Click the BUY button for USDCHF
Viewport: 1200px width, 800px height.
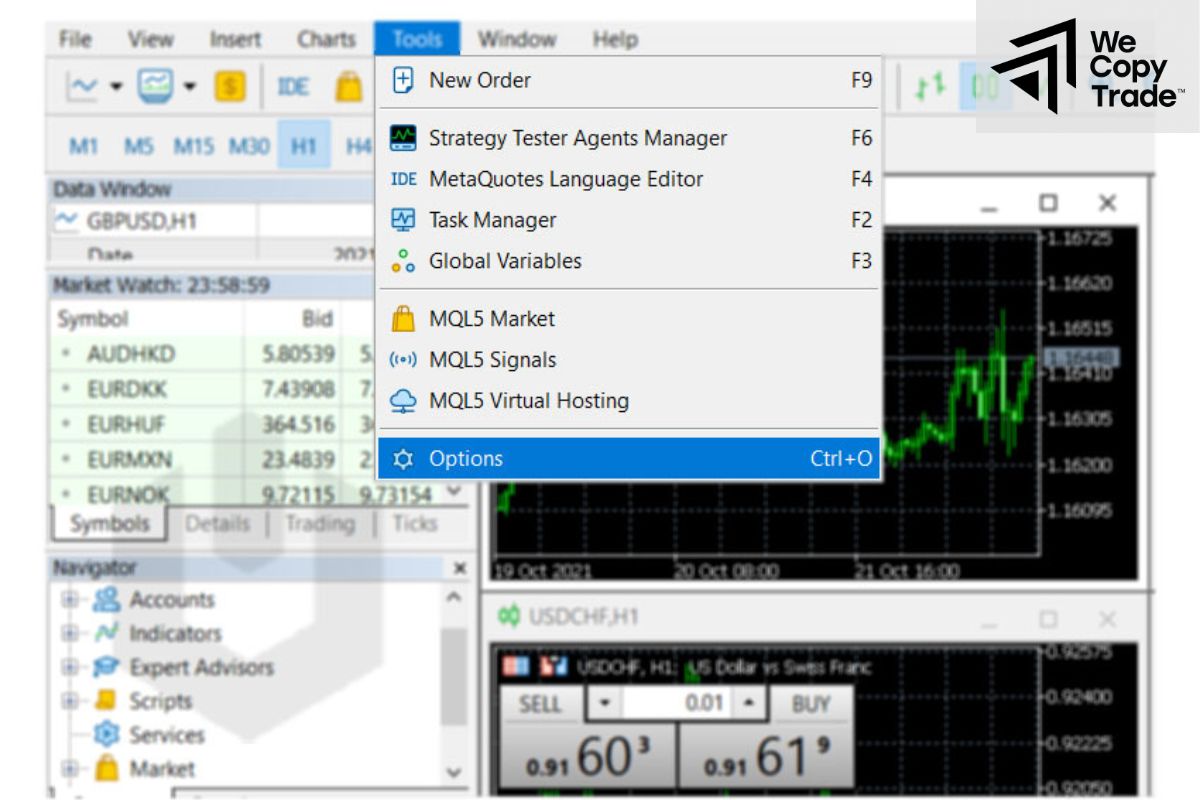[811, 705]
